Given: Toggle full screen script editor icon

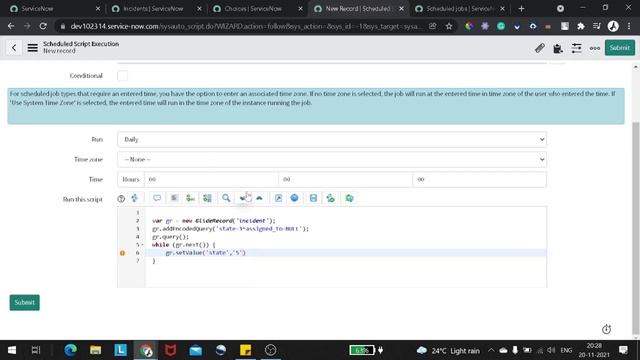Looking at the screenshot, I should pos(278,198).
